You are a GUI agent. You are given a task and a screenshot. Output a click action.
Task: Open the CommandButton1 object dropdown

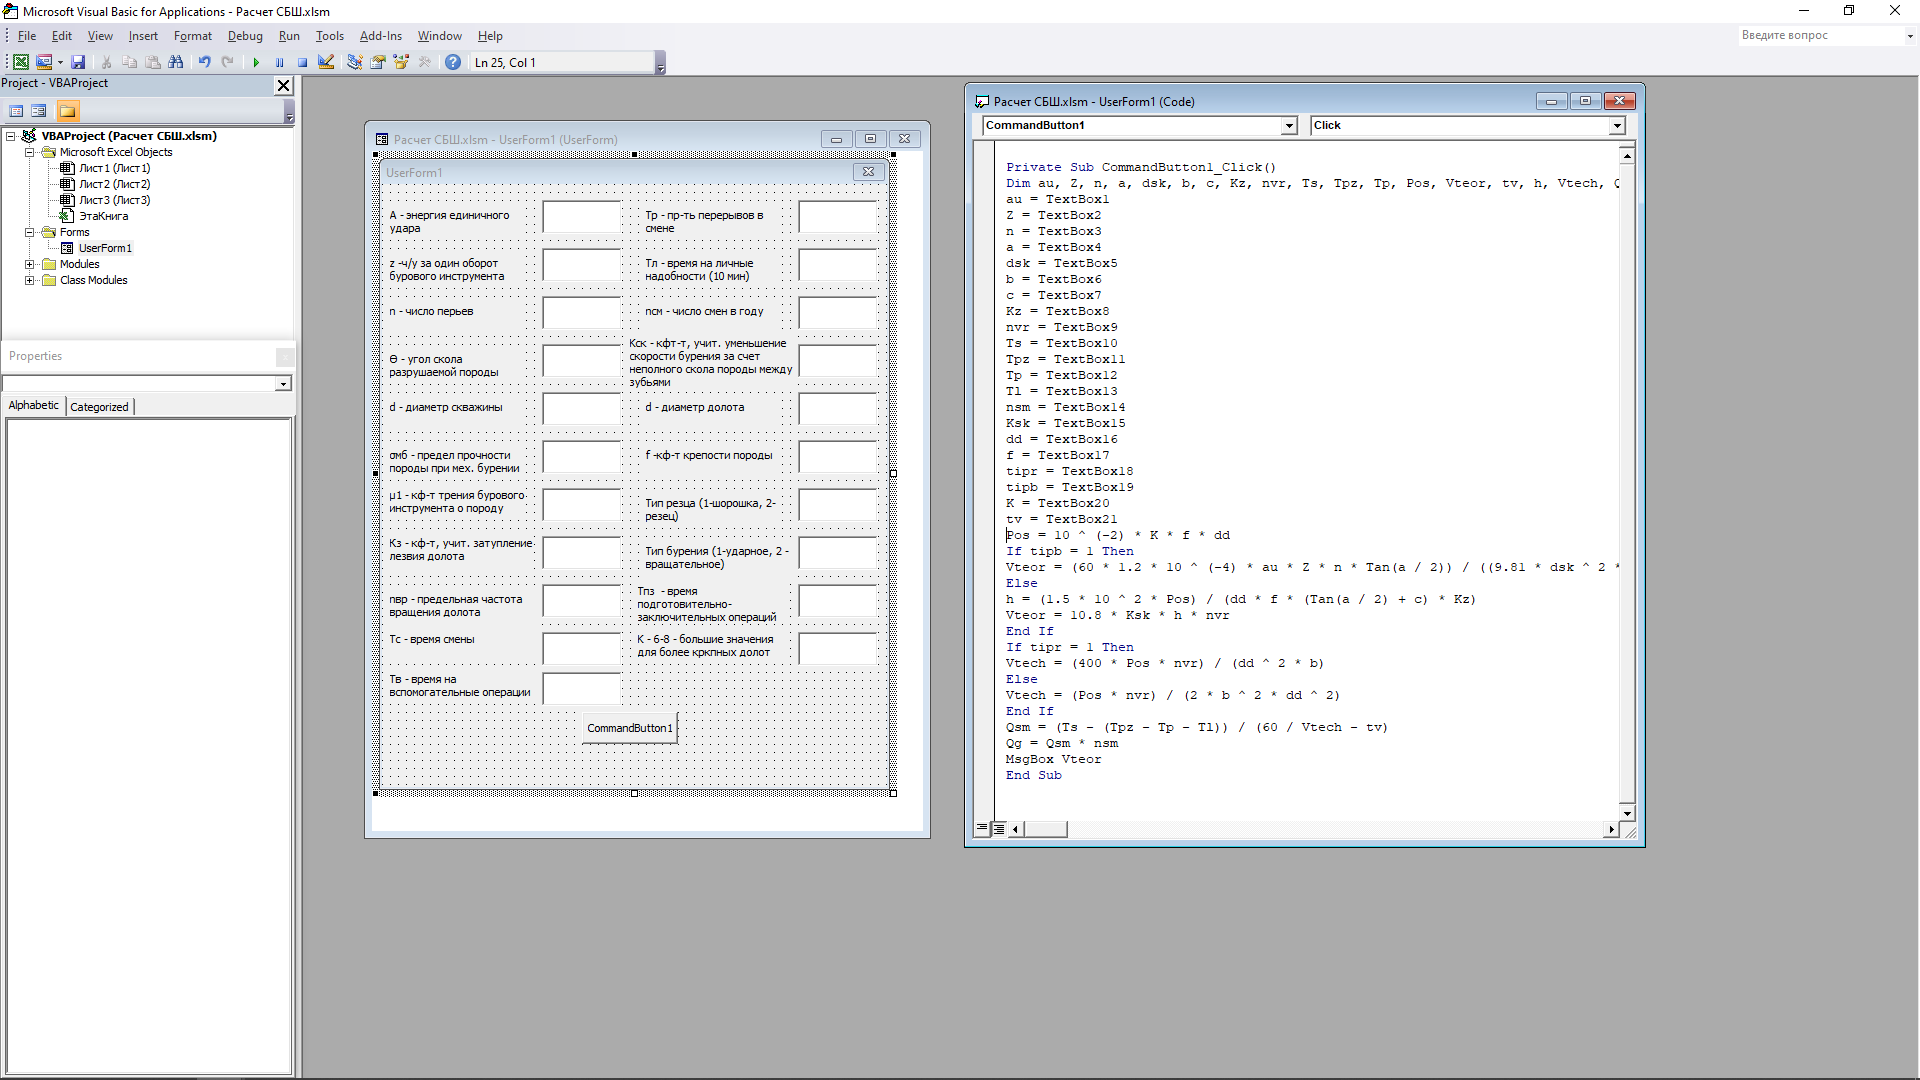[1289, 126]
